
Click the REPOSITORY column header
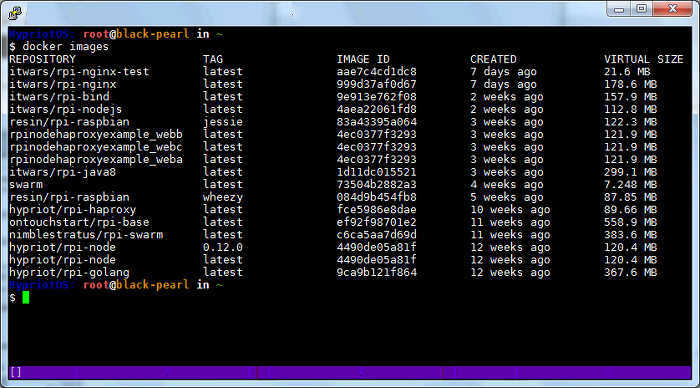click(42, 59)
